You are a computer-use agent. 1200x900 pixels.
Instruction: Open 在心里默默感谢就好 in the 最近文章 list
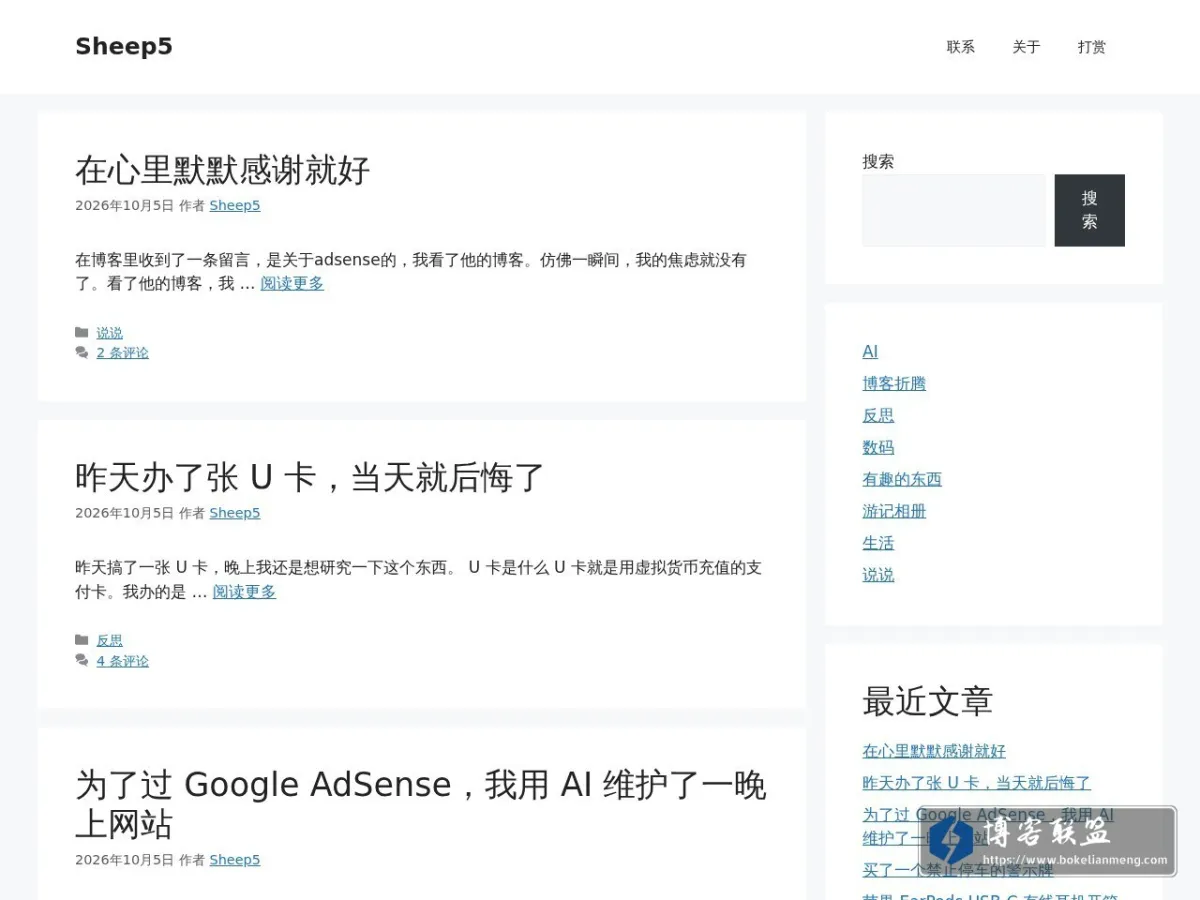(934, 751)
